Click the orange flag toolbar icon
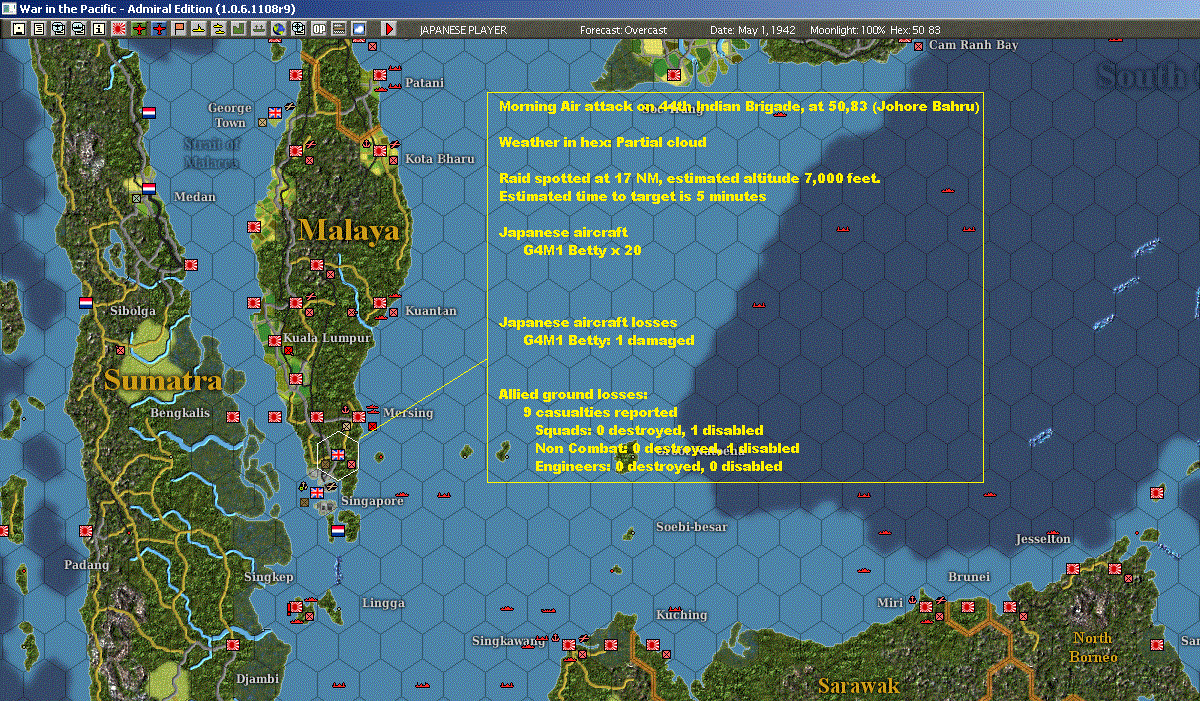Viewport: 1200px width, 701px height. coord(180,29)
